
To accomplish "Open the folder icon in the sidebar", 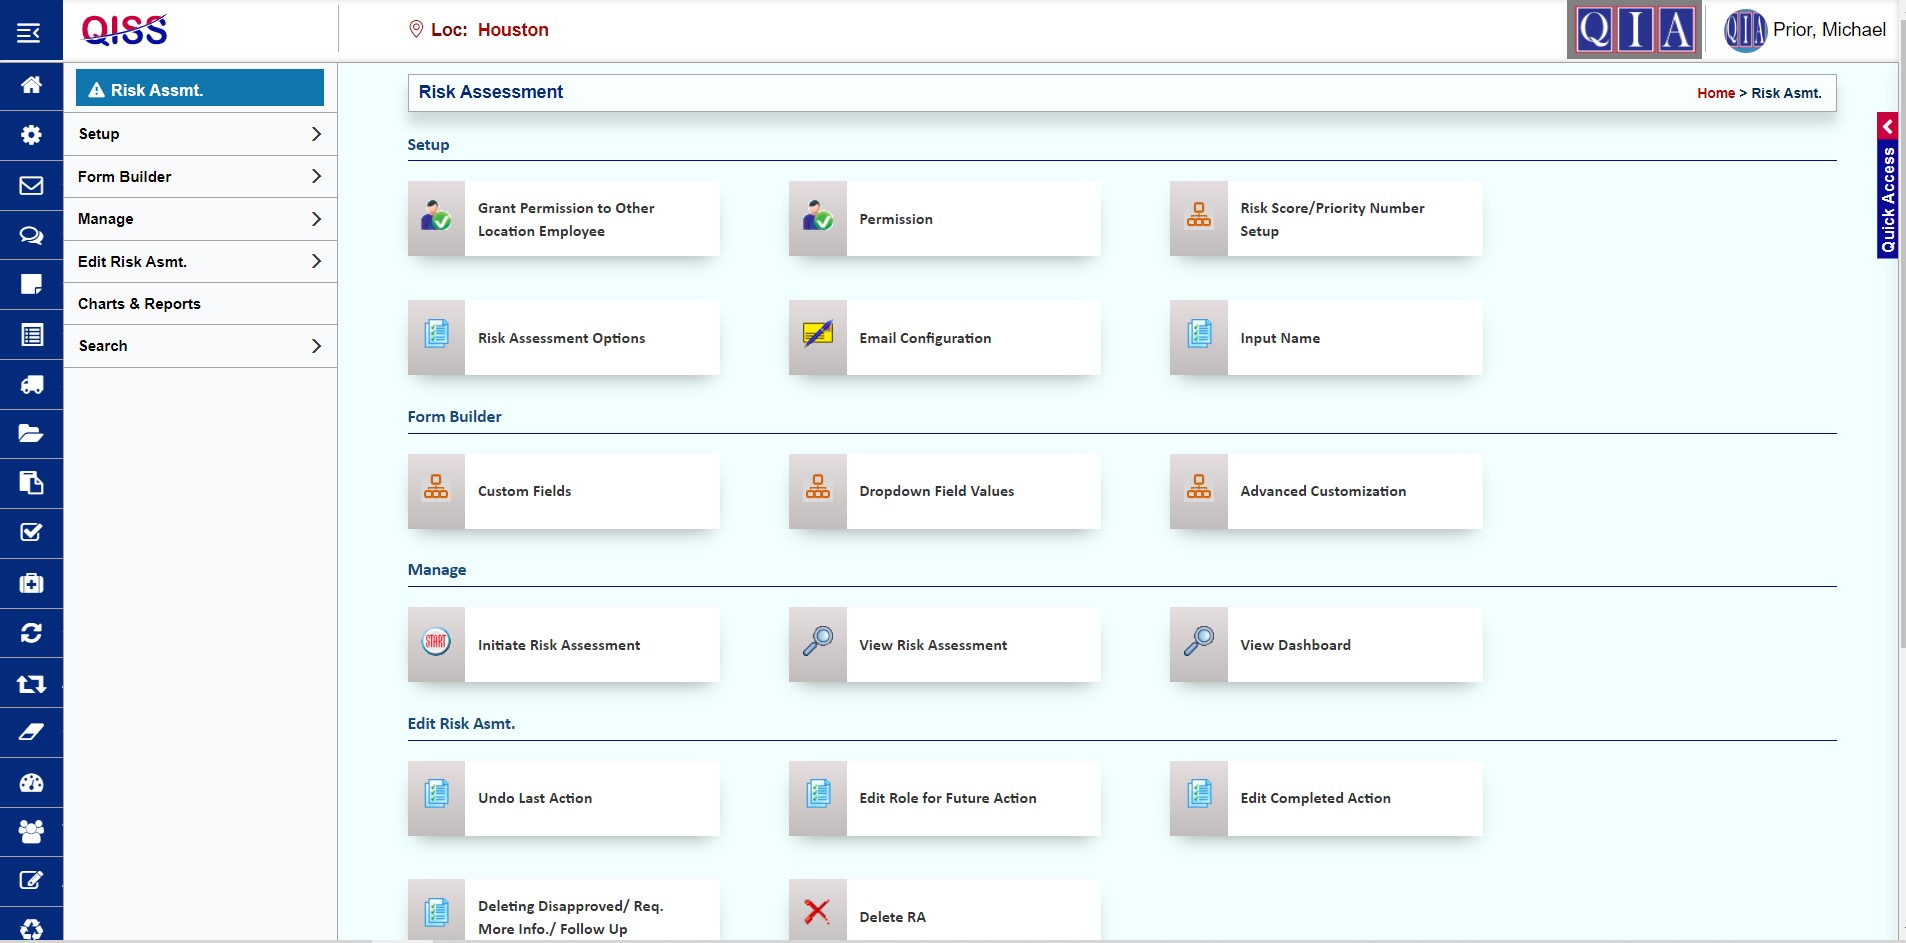I will 30,434.
